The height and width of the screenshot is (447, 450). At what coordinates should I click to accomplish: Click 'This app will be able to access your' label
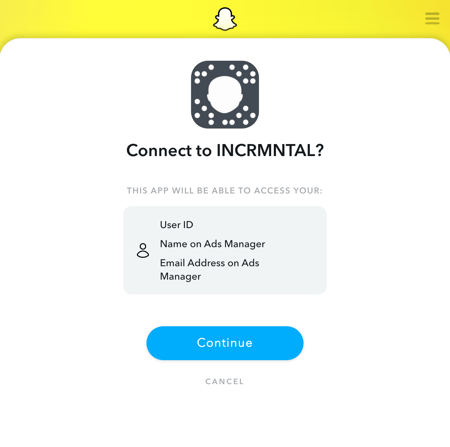click(x=225, y=191)
